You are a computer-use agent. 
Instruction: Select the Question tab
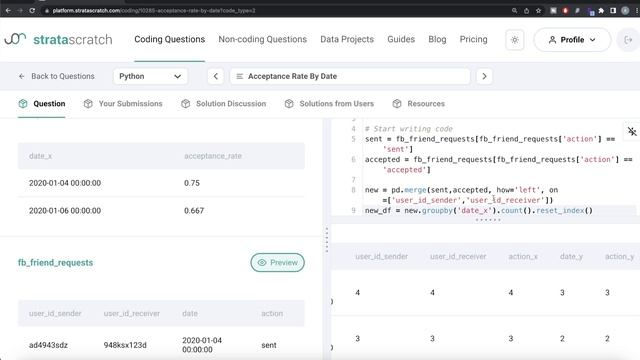pyautogui.click(x=42, y=104)
